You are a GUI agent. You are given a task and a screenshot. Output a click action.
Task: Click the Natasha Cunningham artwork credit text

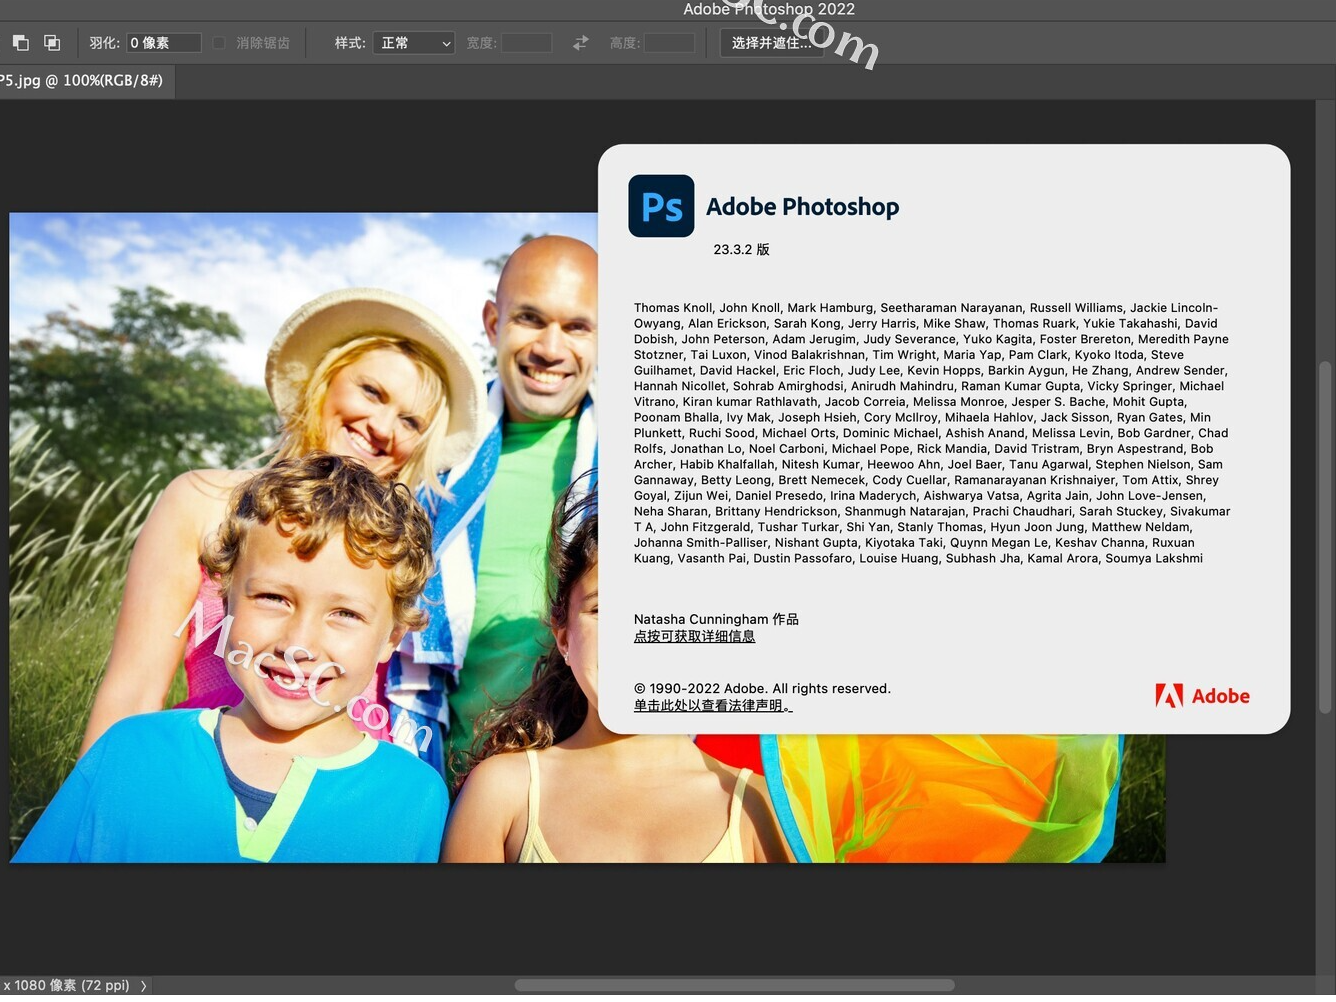click(x=716, y=619)
